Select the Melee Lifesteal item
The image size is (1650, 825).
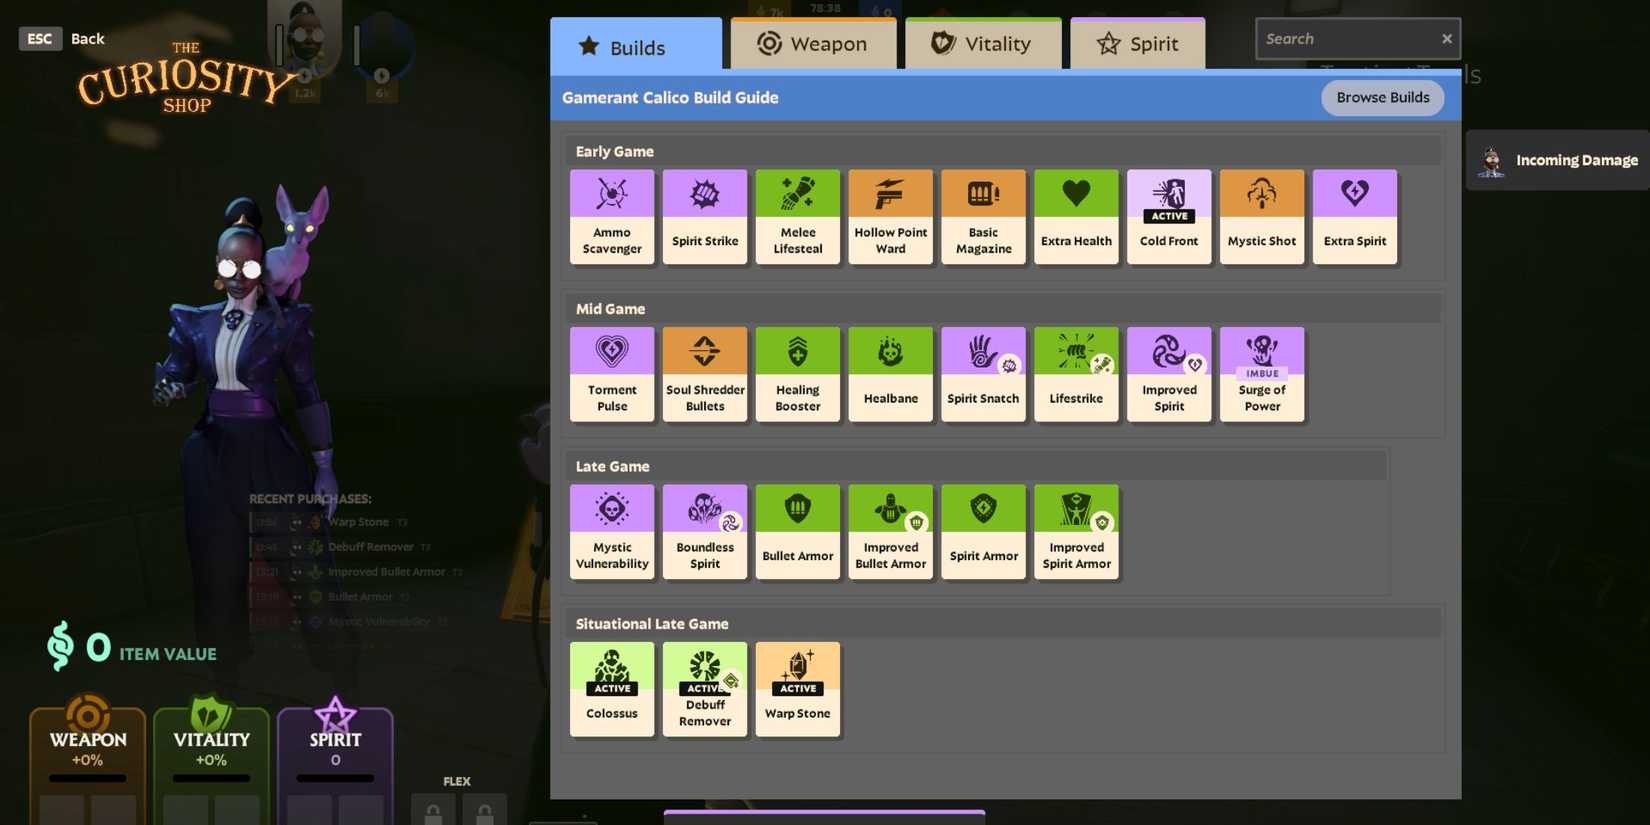tap(797, 216)
